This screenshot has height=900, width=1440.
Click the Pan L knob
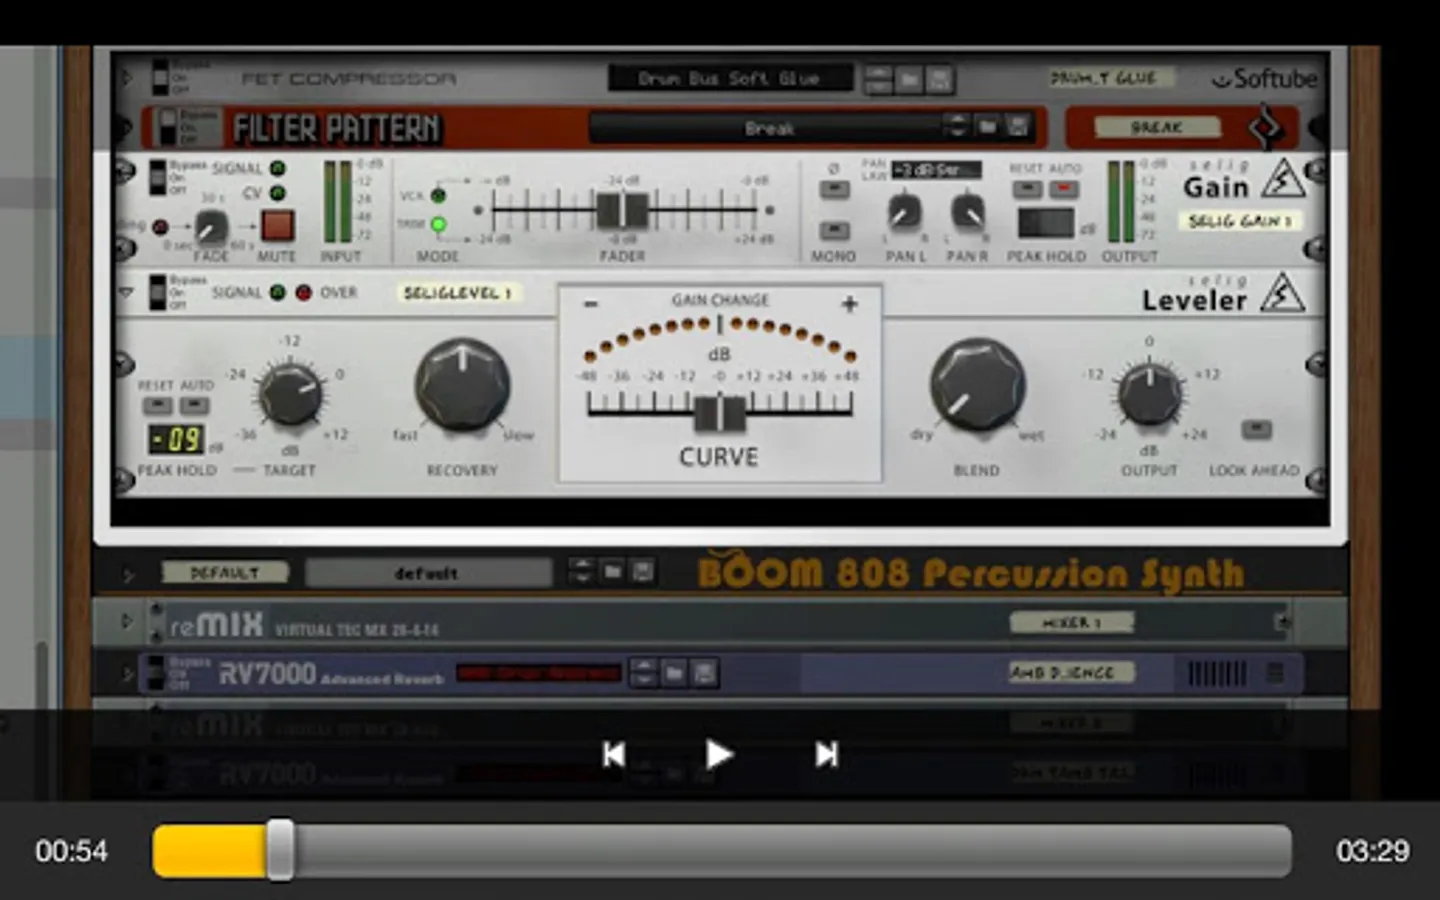(904, 212)
